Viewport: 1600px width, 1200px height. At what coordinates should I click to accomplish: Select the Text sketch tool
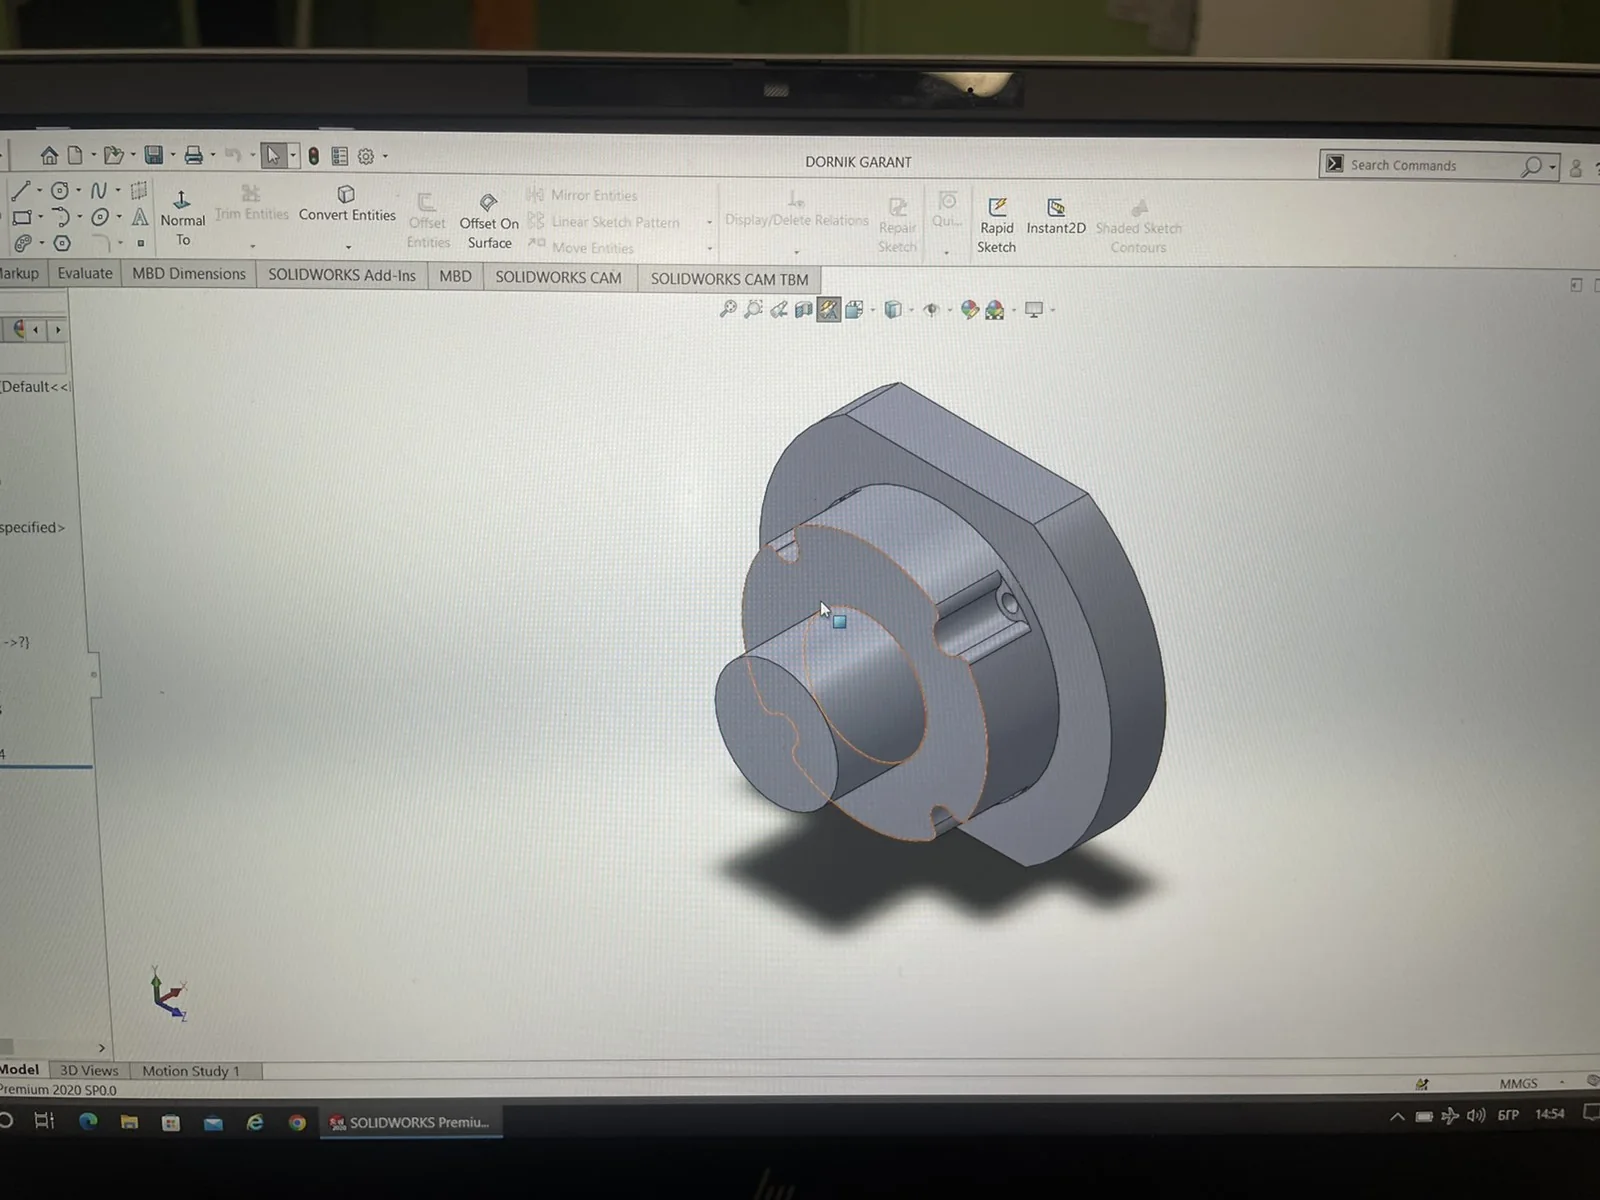tap(140, 216)
